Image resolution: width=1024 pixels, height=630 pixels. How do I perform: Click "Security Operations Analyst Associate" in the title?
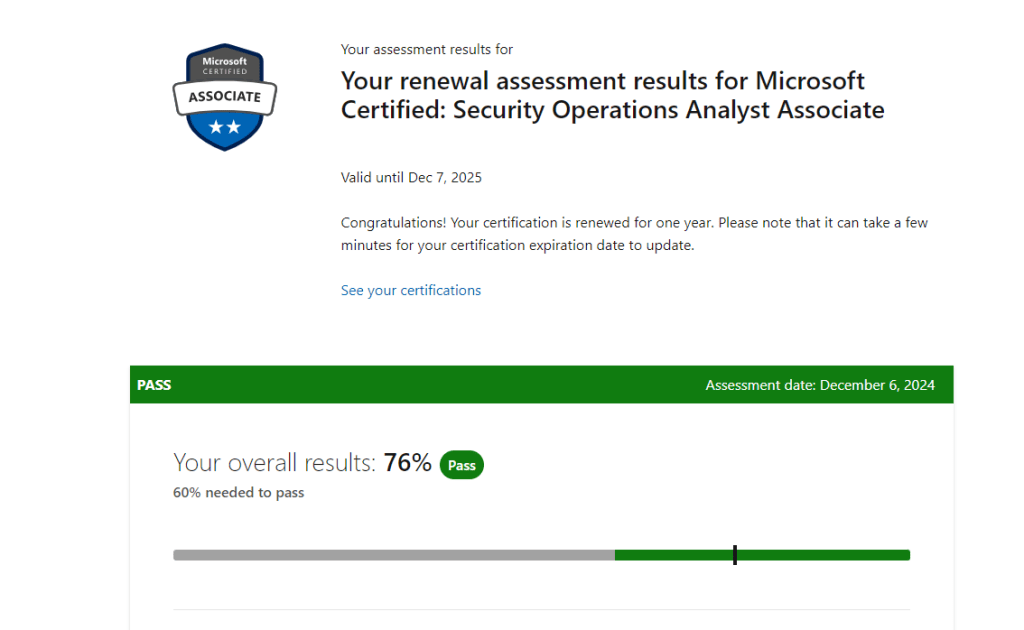pos(668,110)
